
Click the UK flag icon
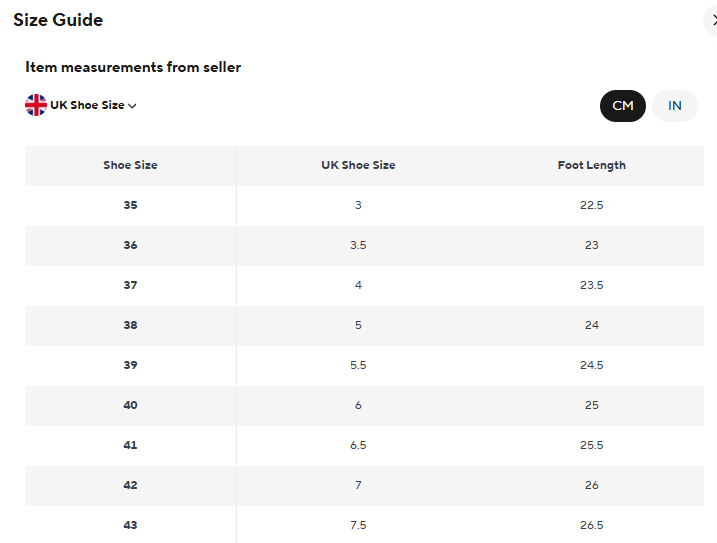[36, 105]
